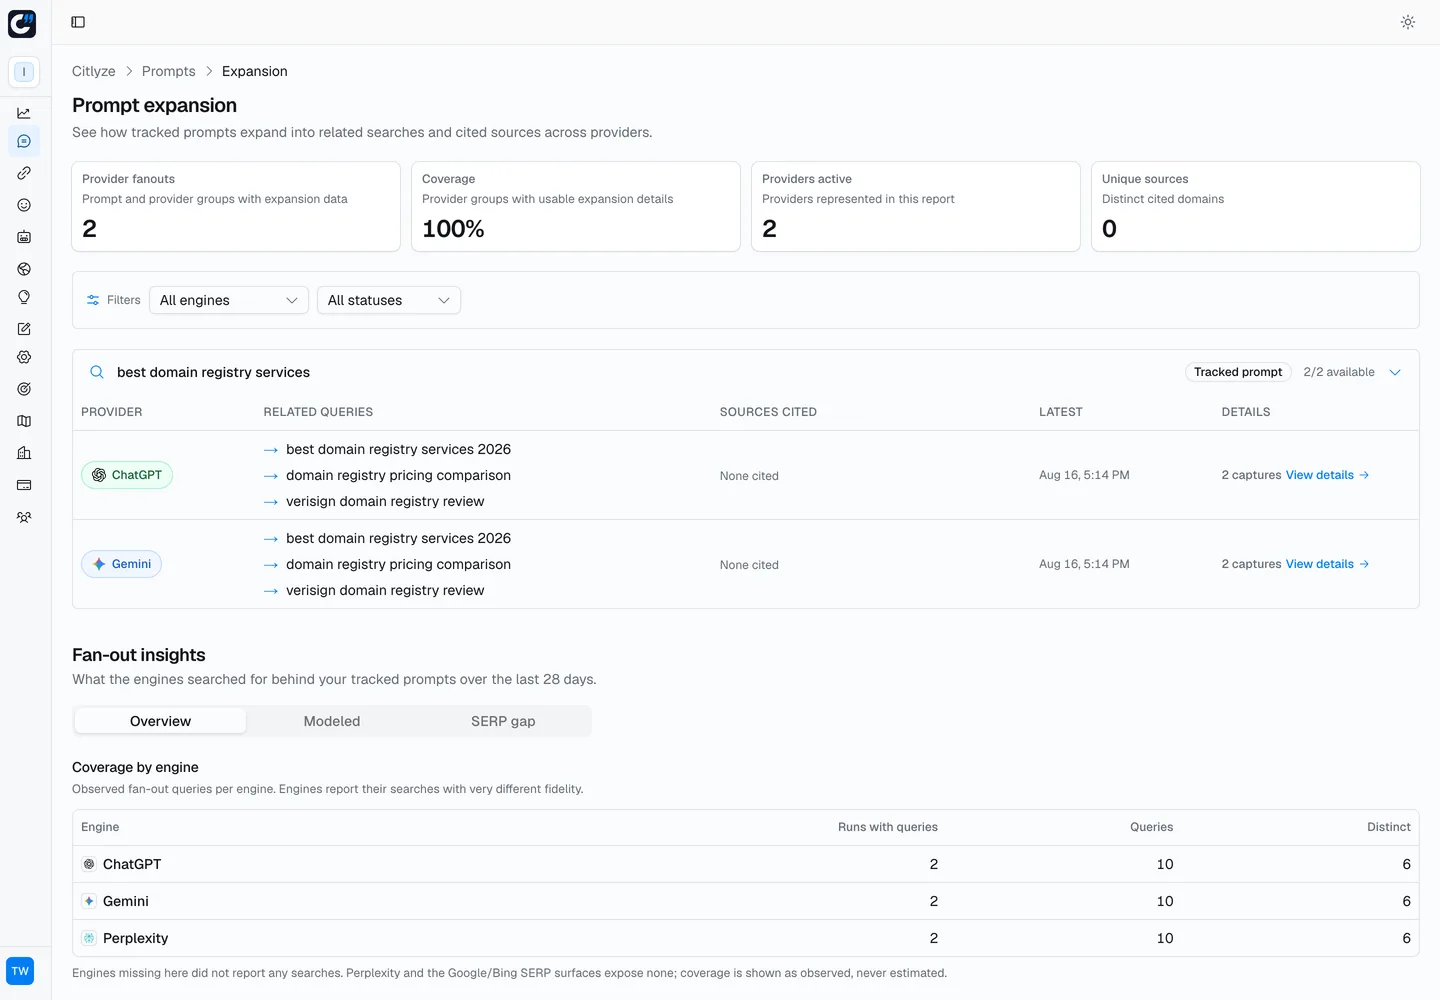Click the Unique sources card
The height and width of the screenshot is (1000, 1440).
click(1256, 207)
